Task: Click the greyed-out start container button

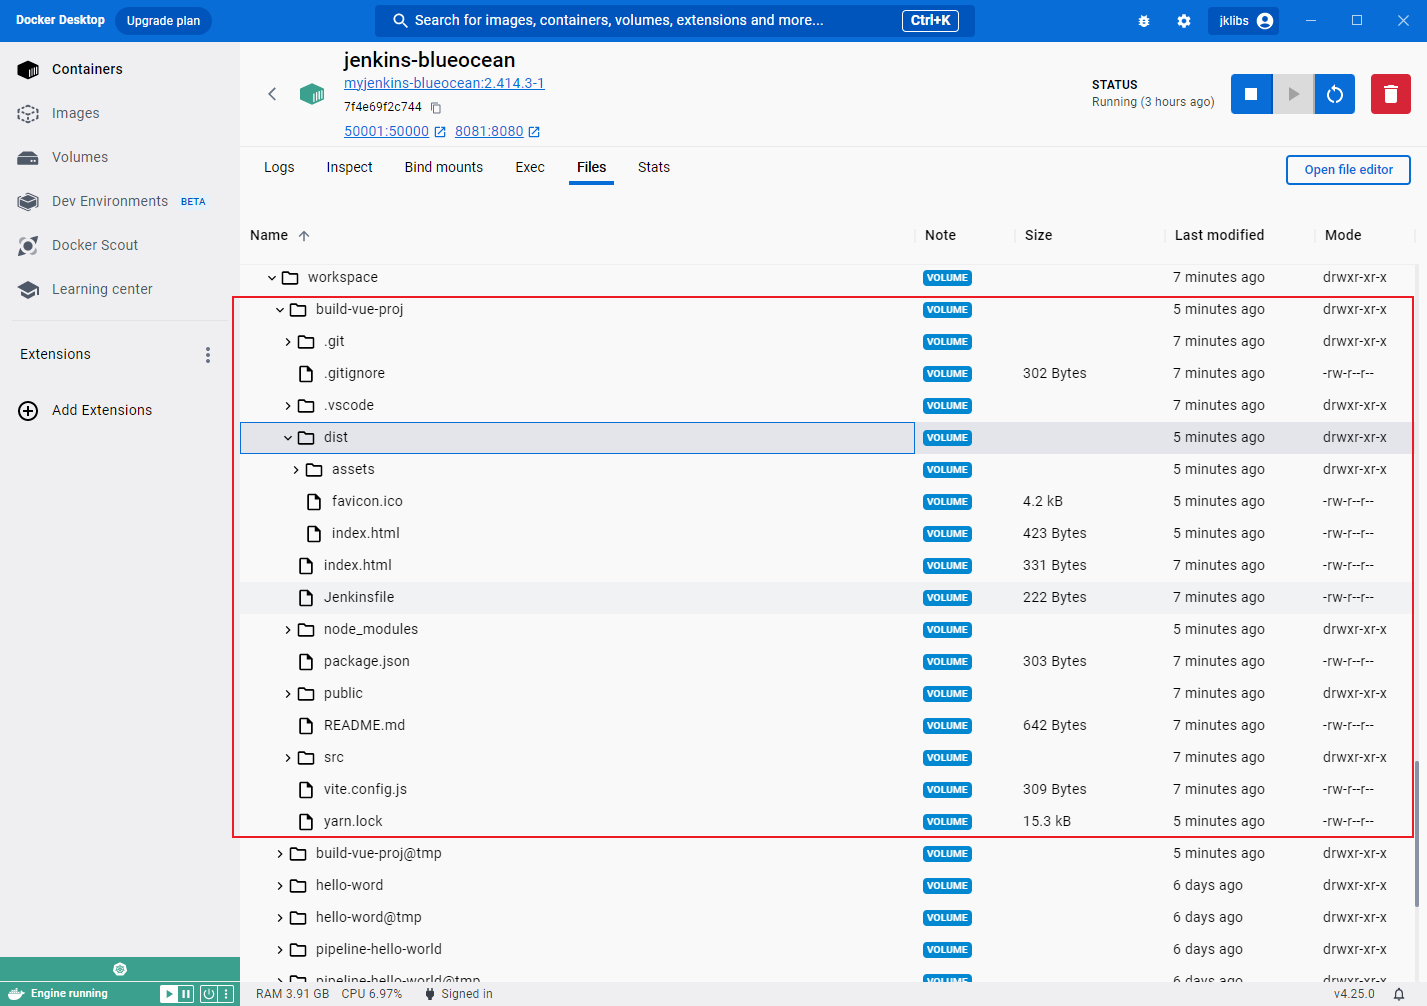Action: click(x=1293, y=94)
